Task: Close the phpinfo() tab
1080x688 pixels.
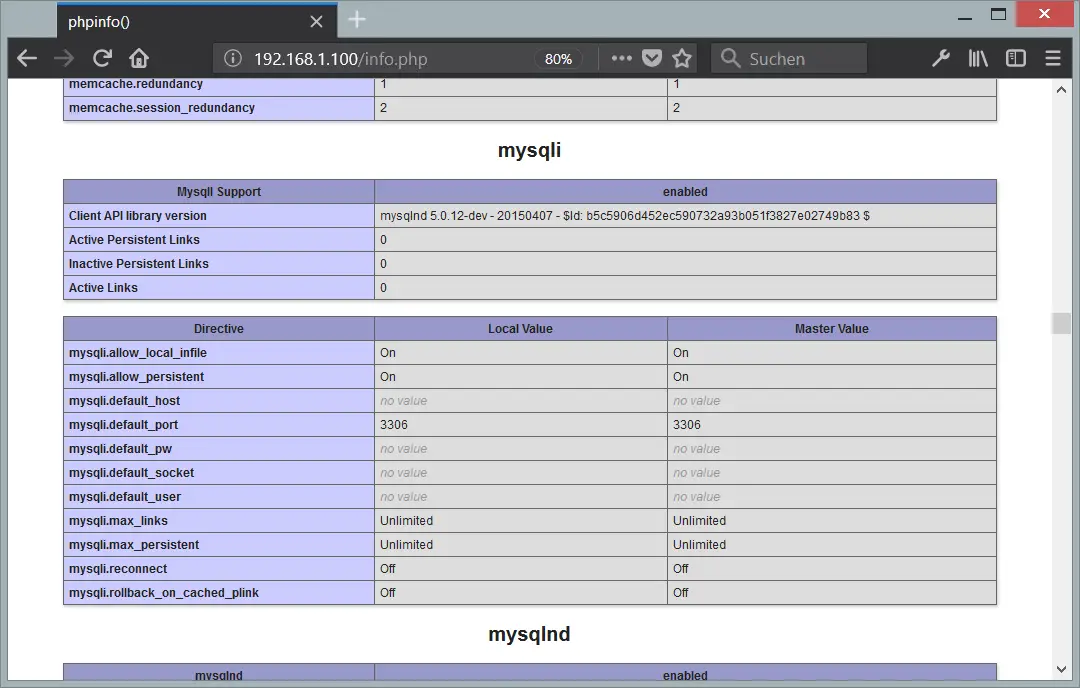Action: (x=316, y=22)
